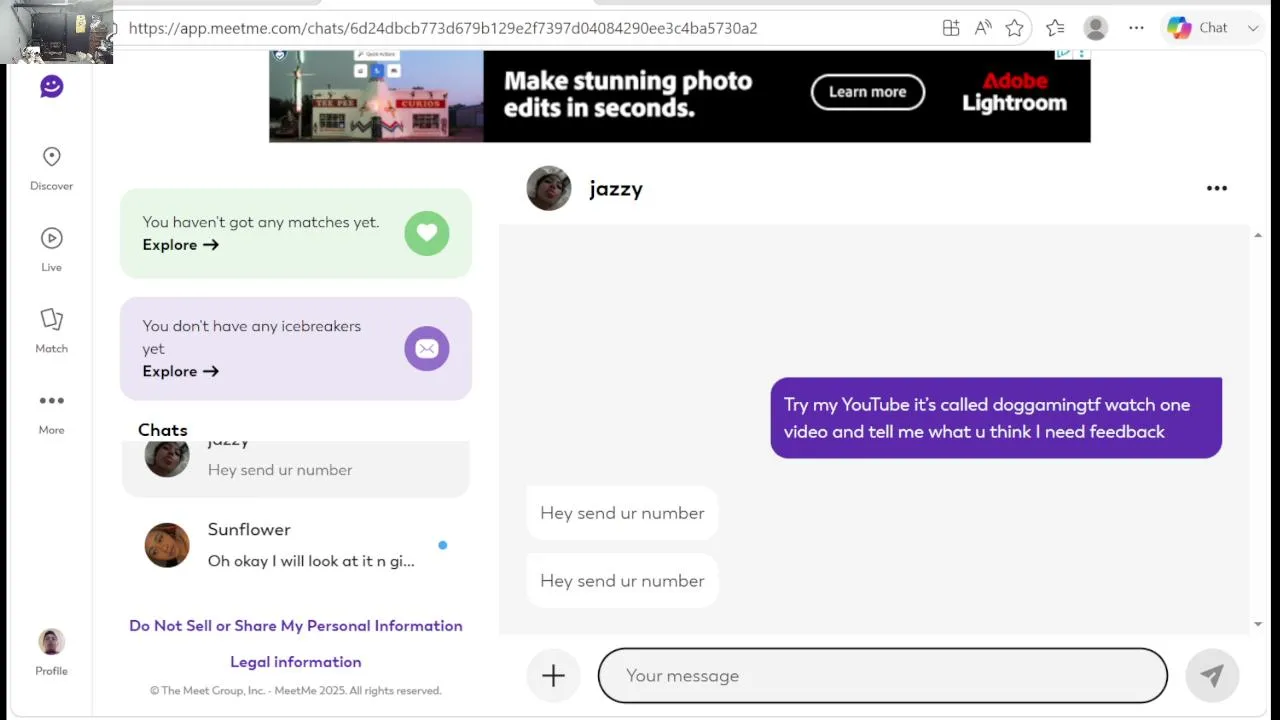Click Explore link under matches
Screen dimensions: 1280x720
[x=180, y=245]
